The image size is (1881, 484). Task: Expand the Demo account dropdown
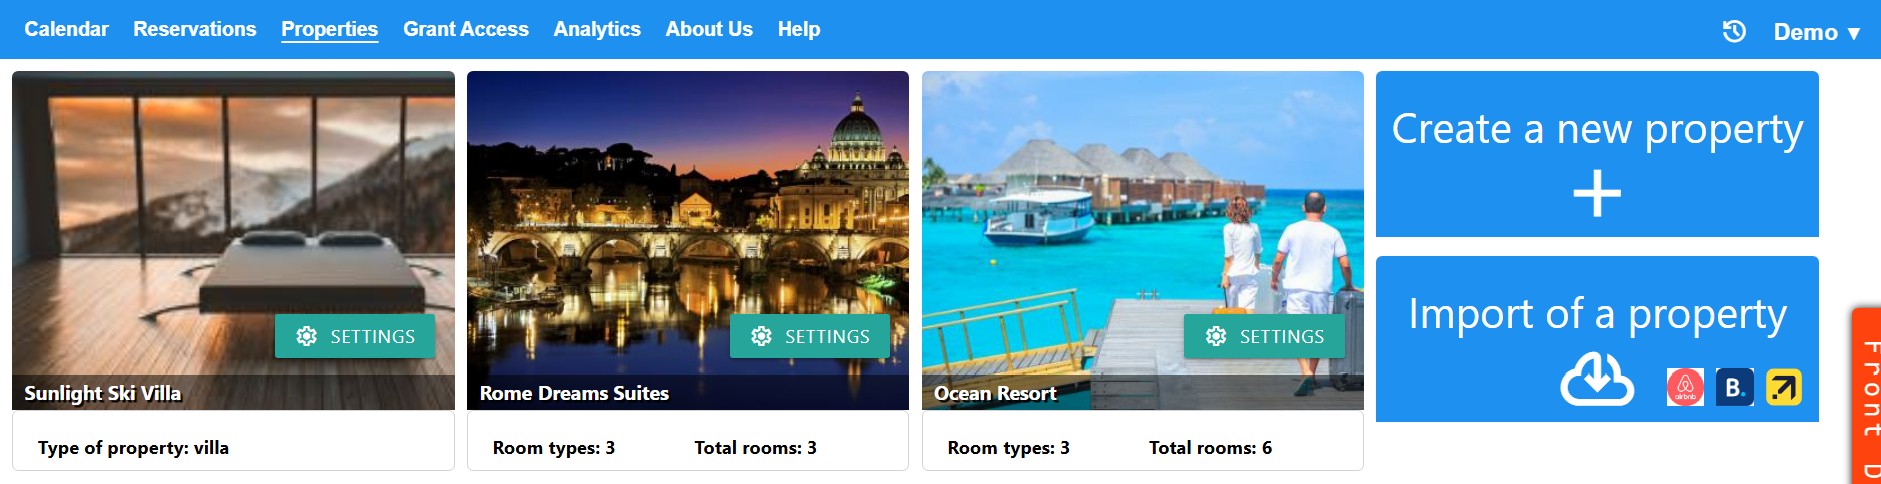(x=1816, y=32)
